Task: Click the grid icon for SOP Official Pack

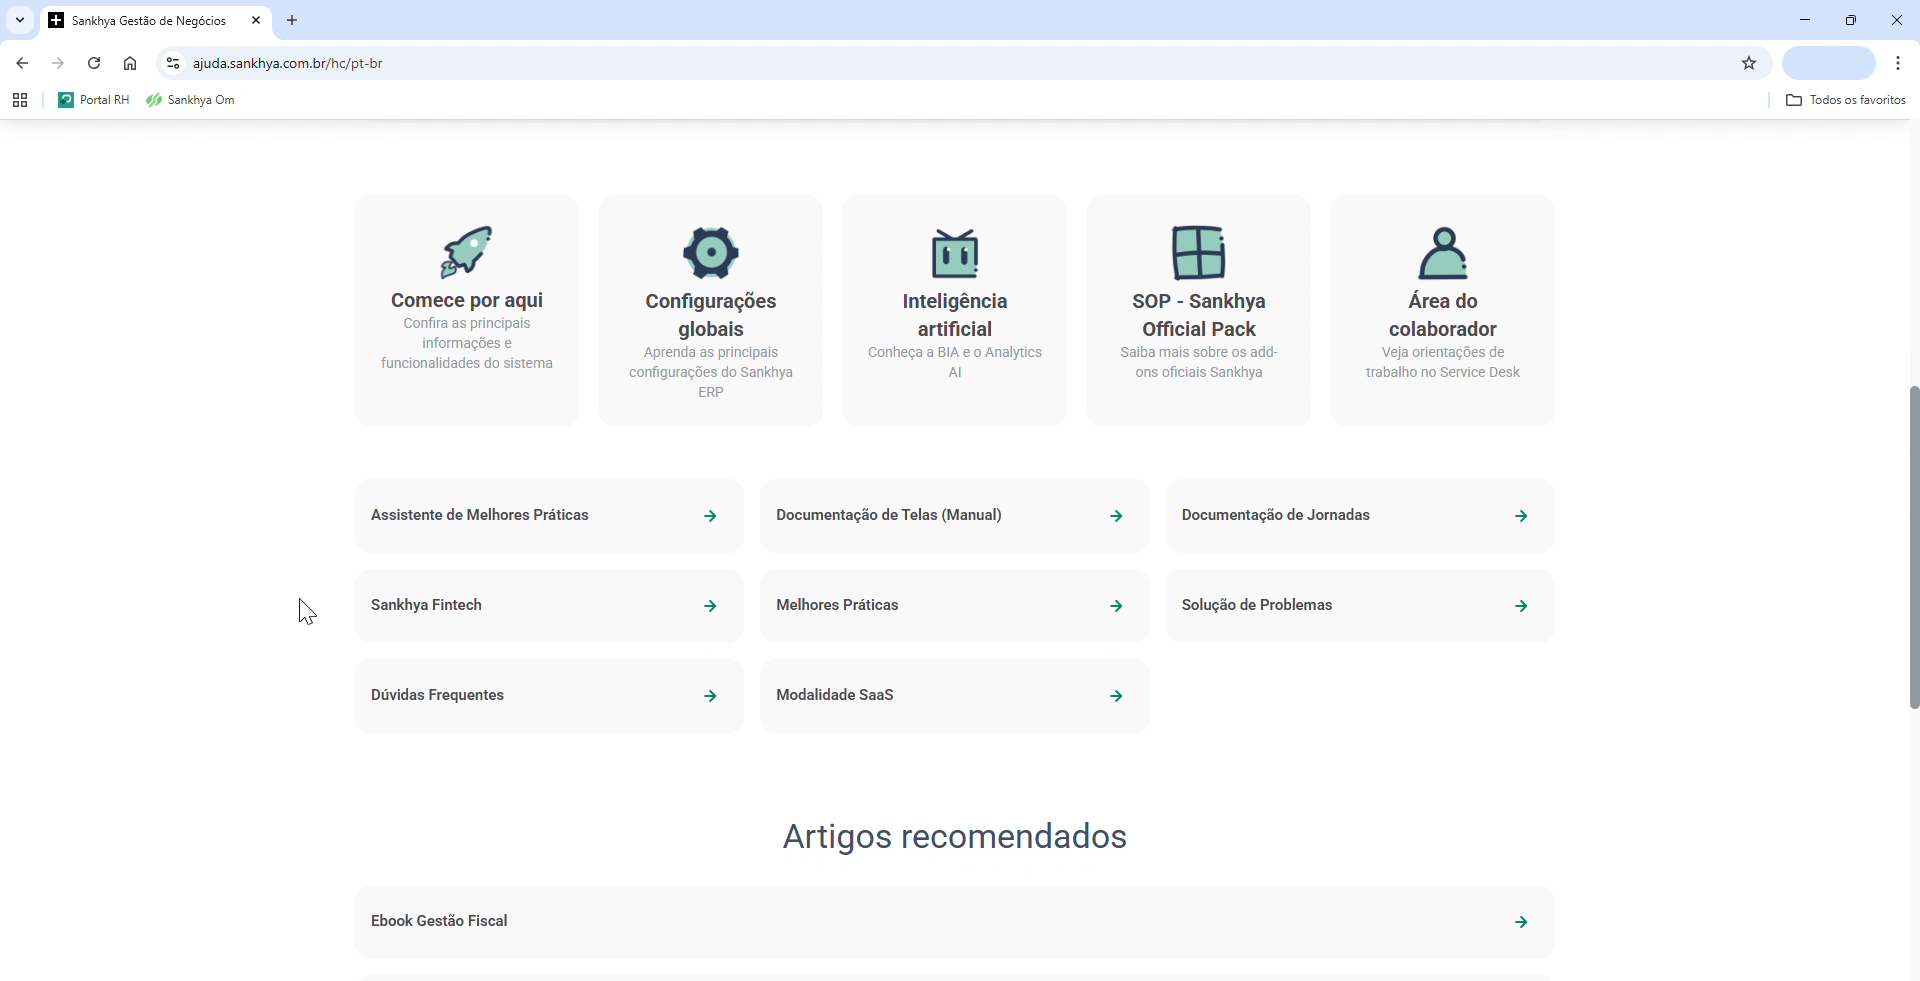Action: [1199, 253]
